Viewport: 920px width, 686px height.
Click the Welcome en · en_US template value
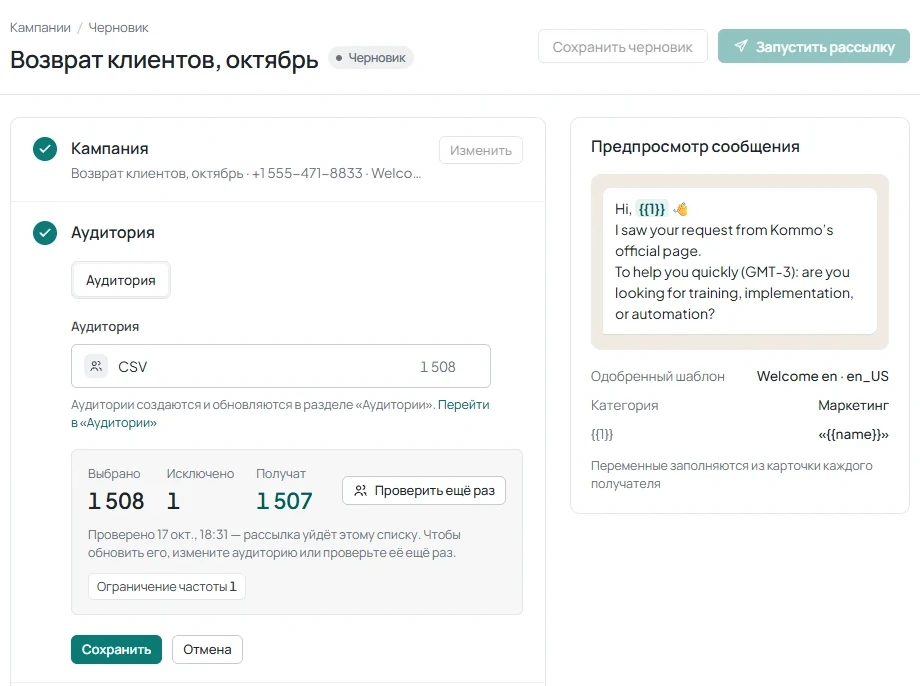(x=823, y=376)
